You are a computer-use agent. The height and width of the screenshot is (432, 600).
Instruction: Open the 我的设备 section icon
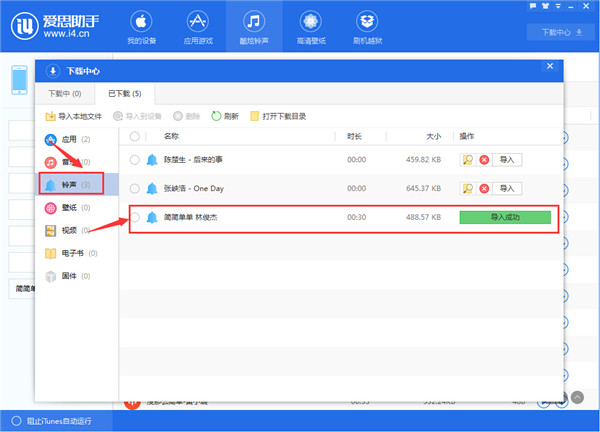pos(141,21)
